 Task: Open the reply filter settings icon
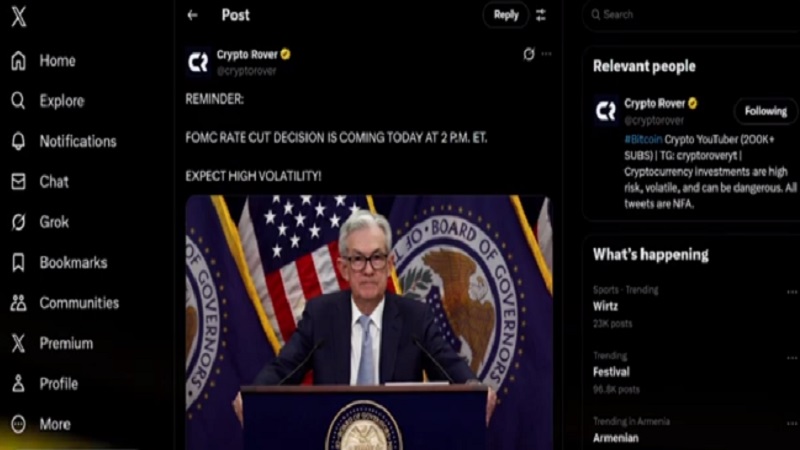point(541,15)
